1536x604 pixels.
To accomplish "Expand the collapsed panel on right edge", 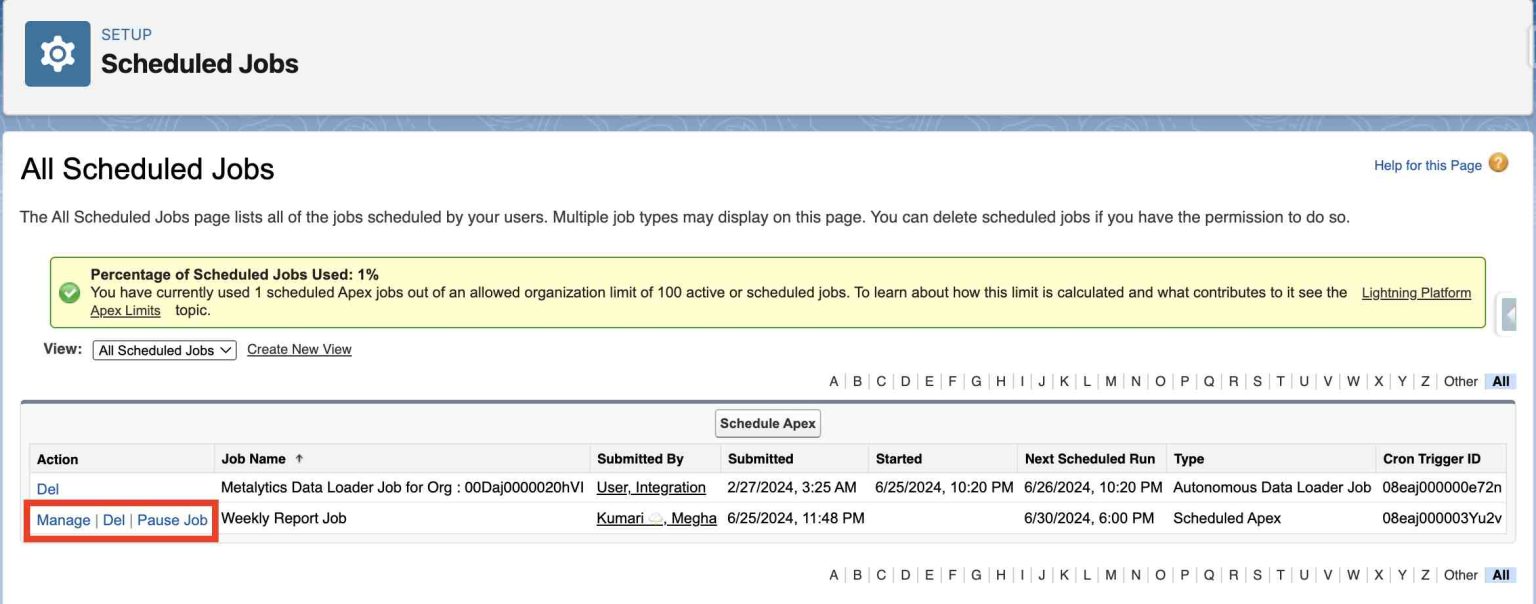I will (x=1510, y=312).
